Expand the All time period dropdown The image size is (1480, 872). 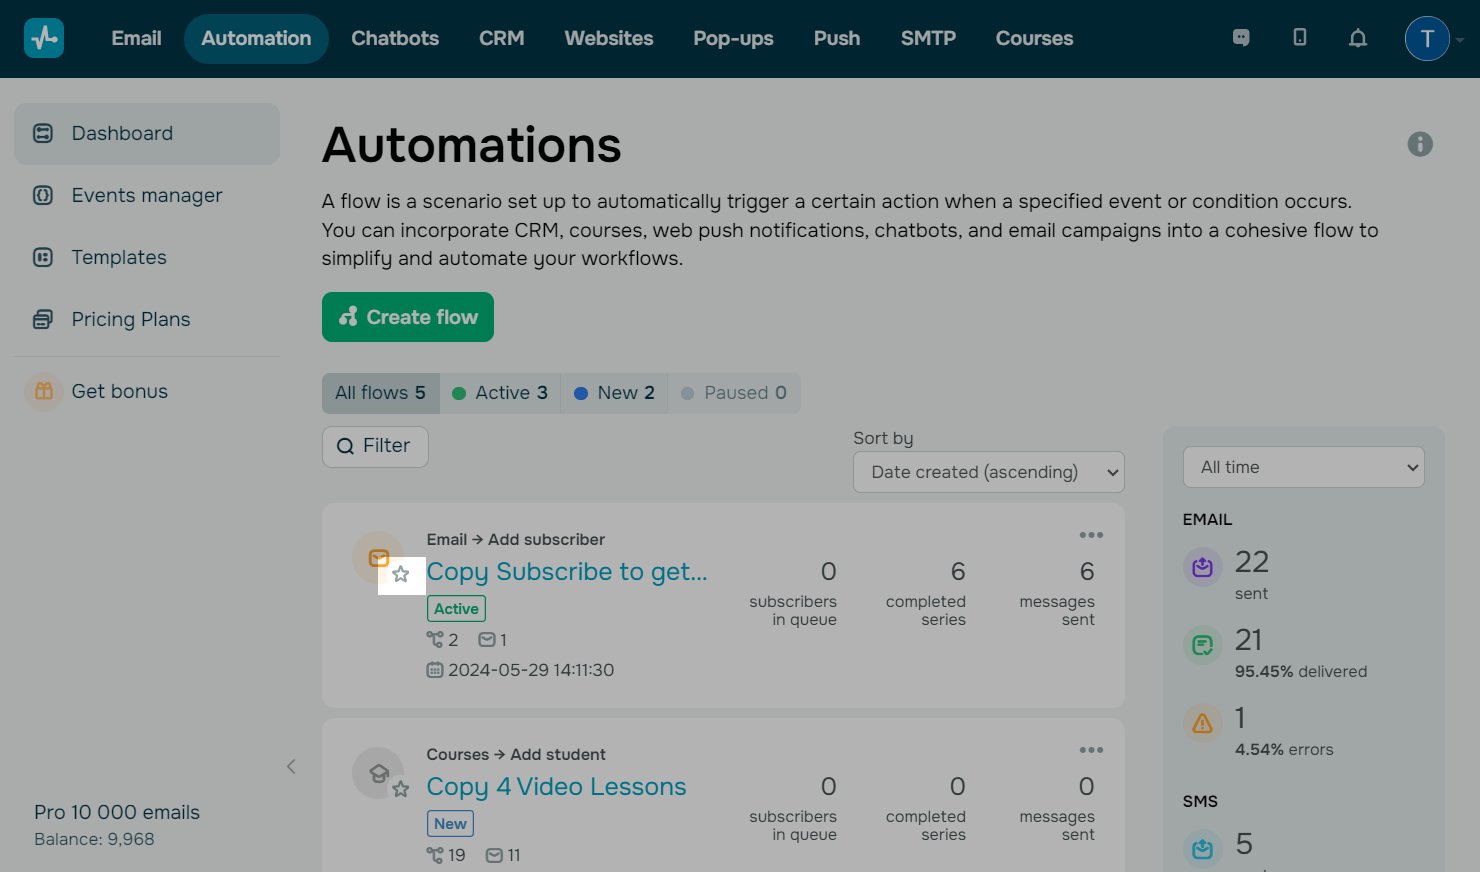[x=1303, y=467]
